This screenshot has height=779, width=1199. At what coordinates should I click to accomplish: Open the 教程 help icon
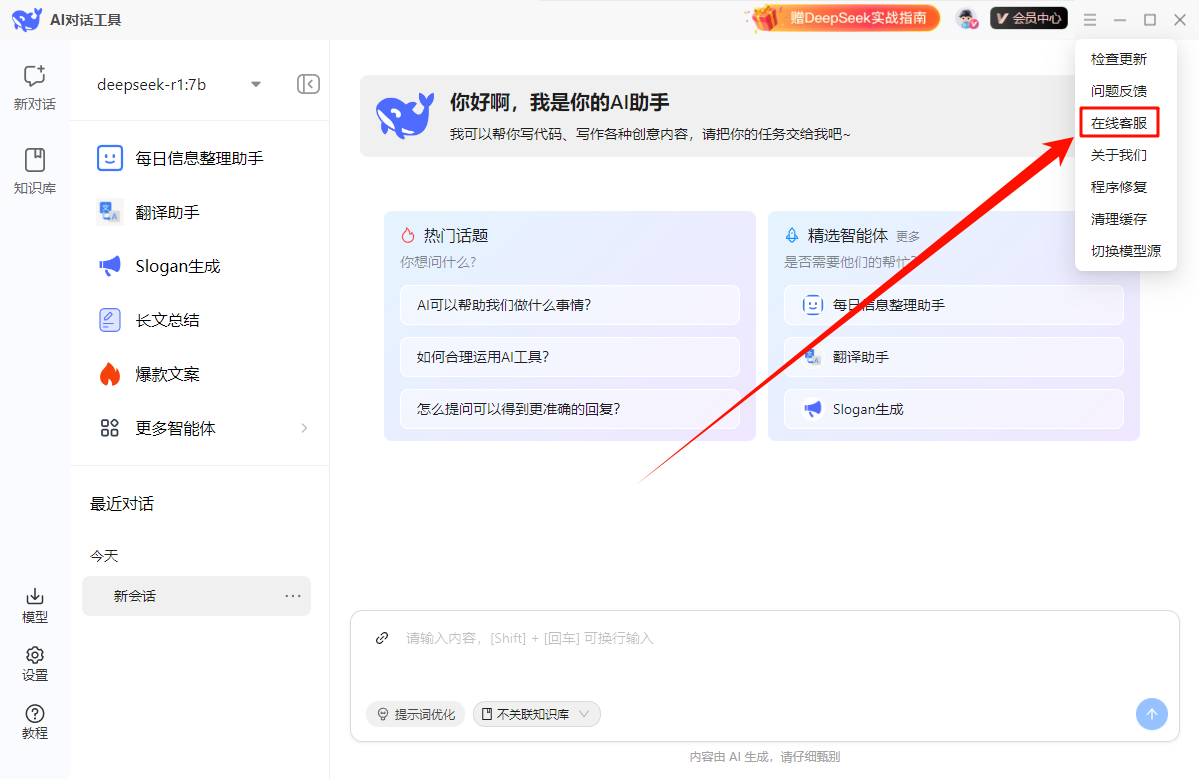click(34, 714)
